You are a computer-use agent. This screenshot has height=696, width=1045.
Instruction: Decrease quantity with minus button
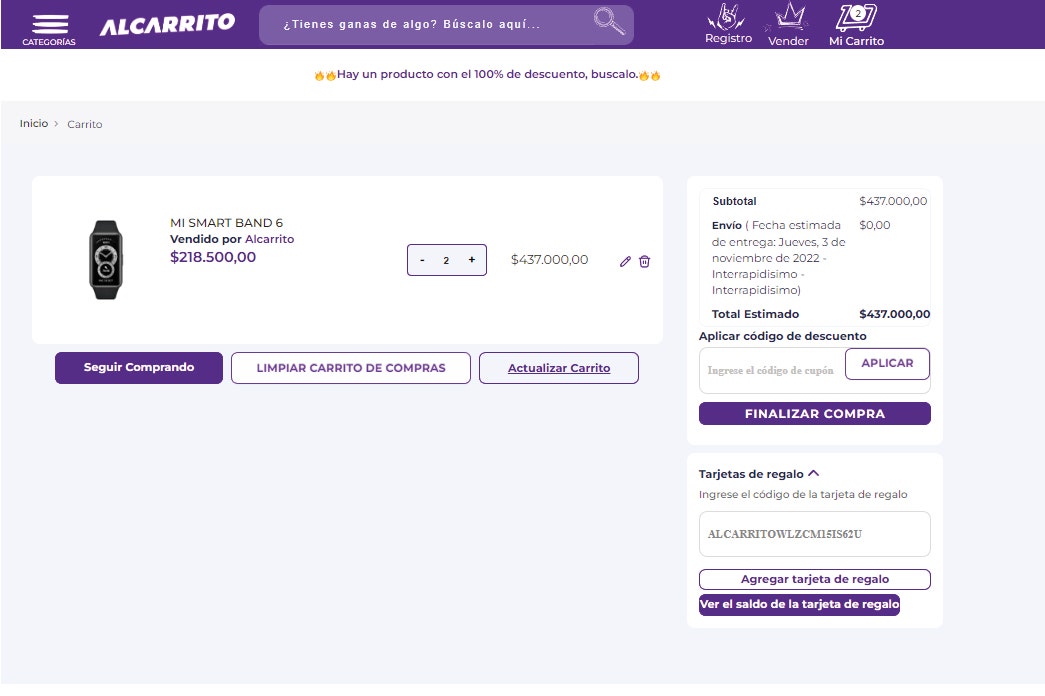422,260
